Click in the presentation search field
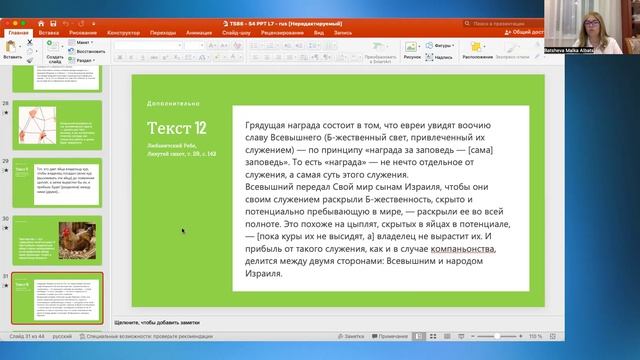The width and height of the screenshot is (640, 360). point(504,24)
